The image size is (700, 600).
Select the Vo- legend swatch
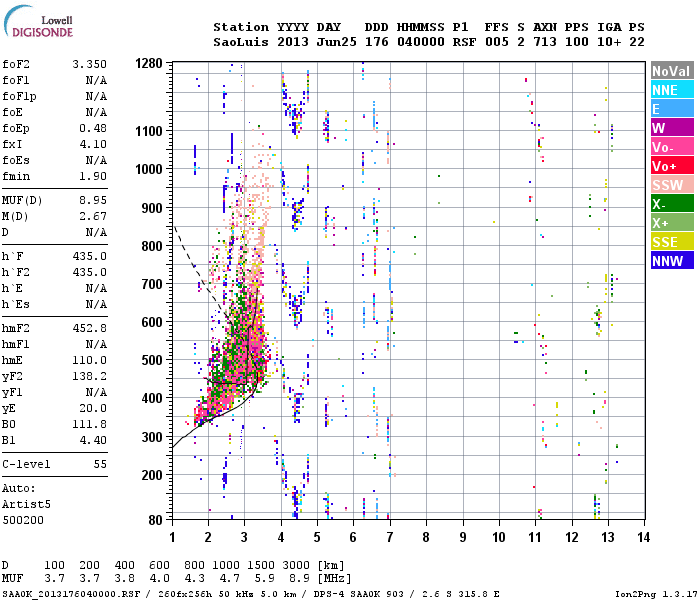point(672,147)
